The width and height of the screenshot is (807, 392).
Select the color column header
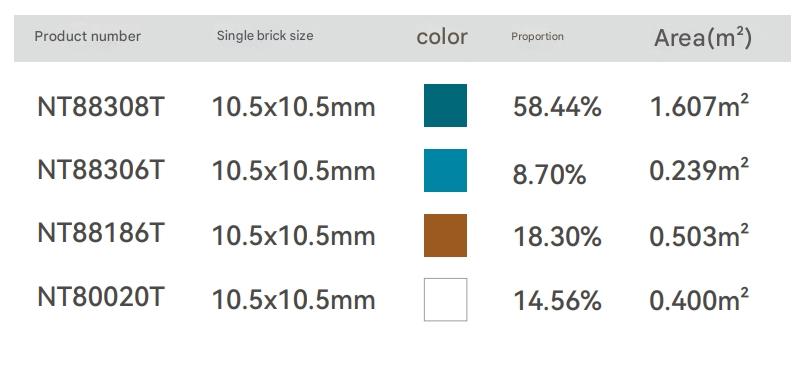coord(442,37)
